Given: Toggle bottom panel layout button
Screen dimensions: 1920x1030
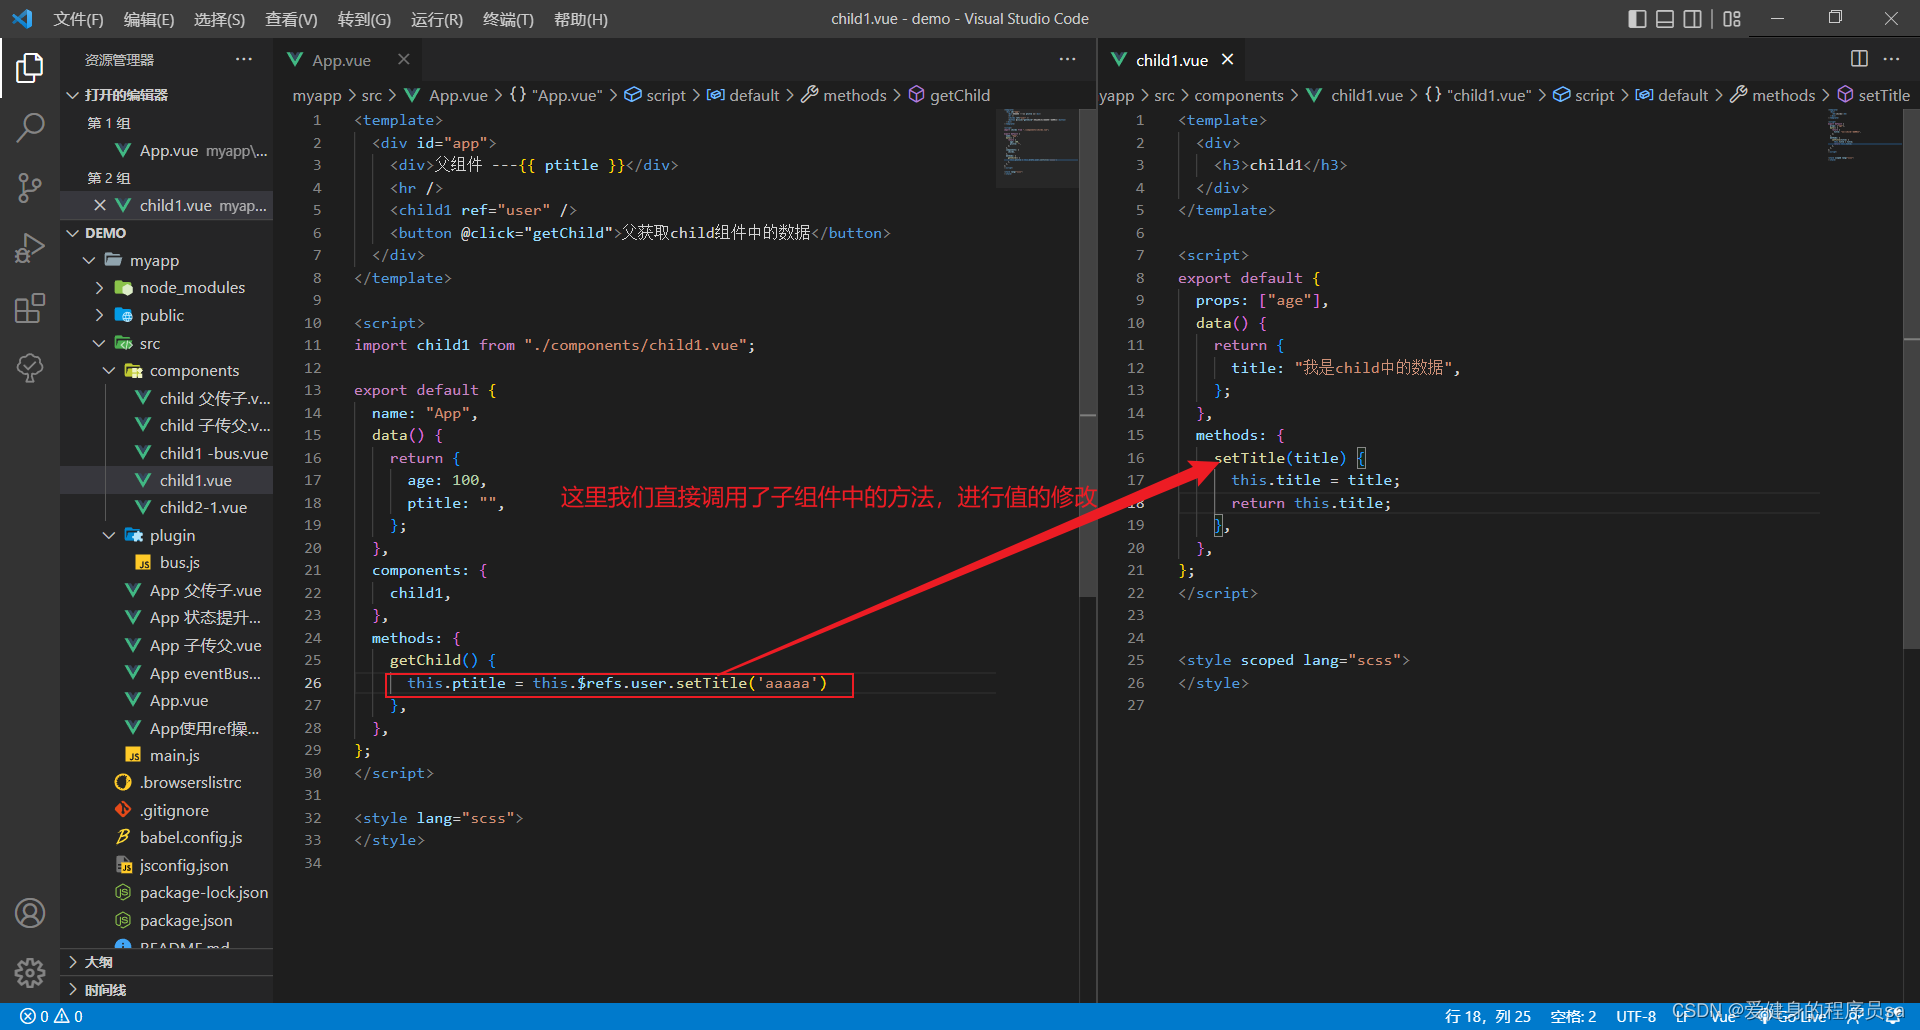Looking at the screenshot, I should (x=1665, y=19).
